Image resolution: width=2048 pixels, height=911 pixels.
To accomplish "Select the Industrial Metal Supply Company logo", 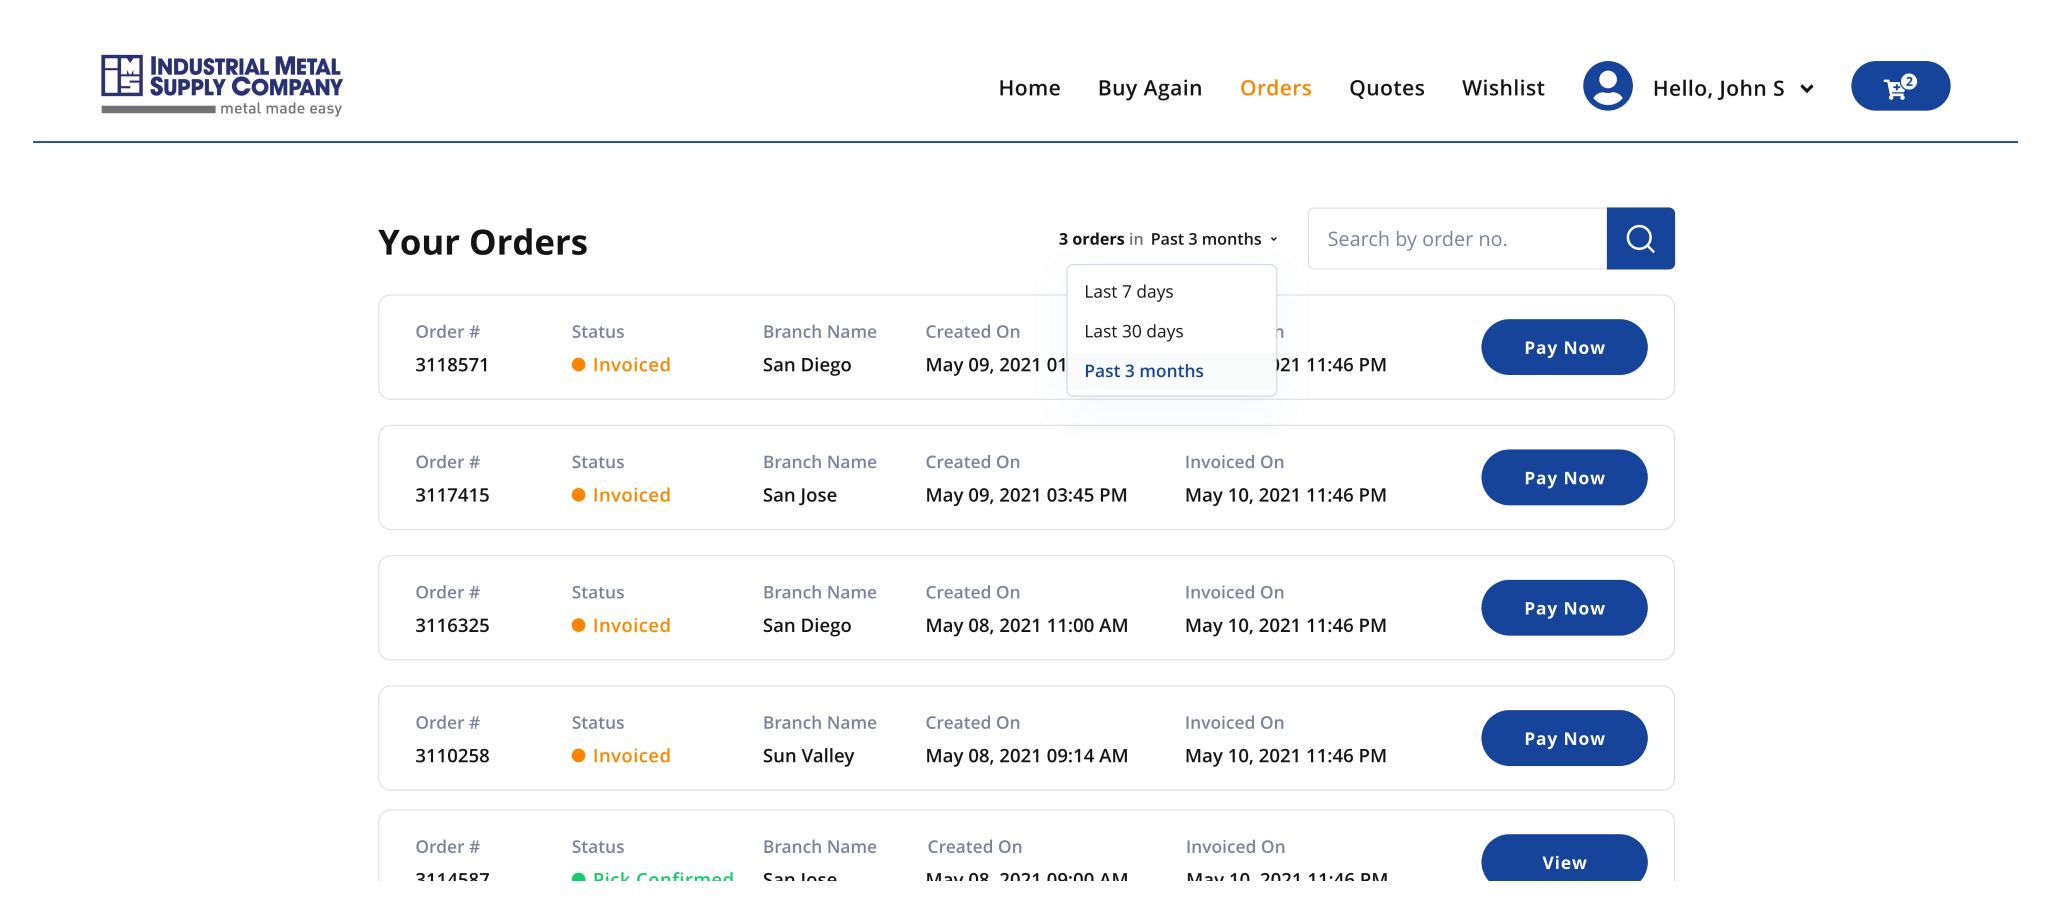I will point(222,84).
